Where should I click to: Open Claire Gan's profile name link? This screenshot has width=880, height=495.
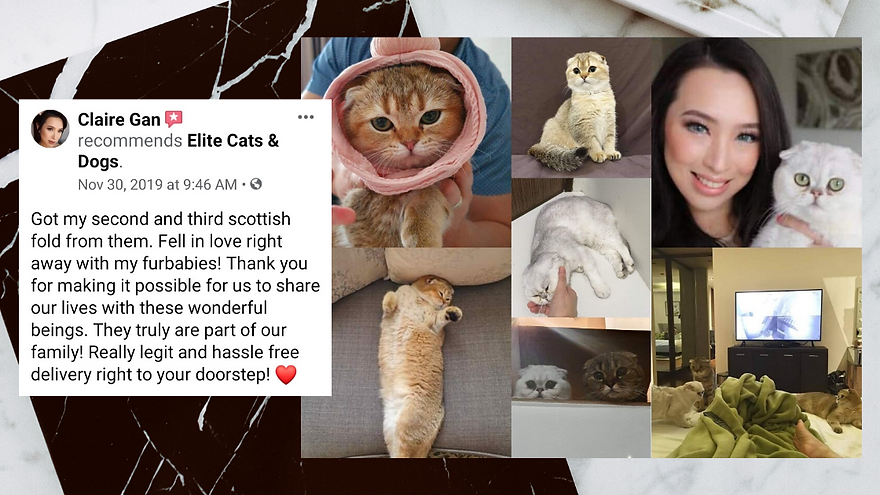coord(119,120)
